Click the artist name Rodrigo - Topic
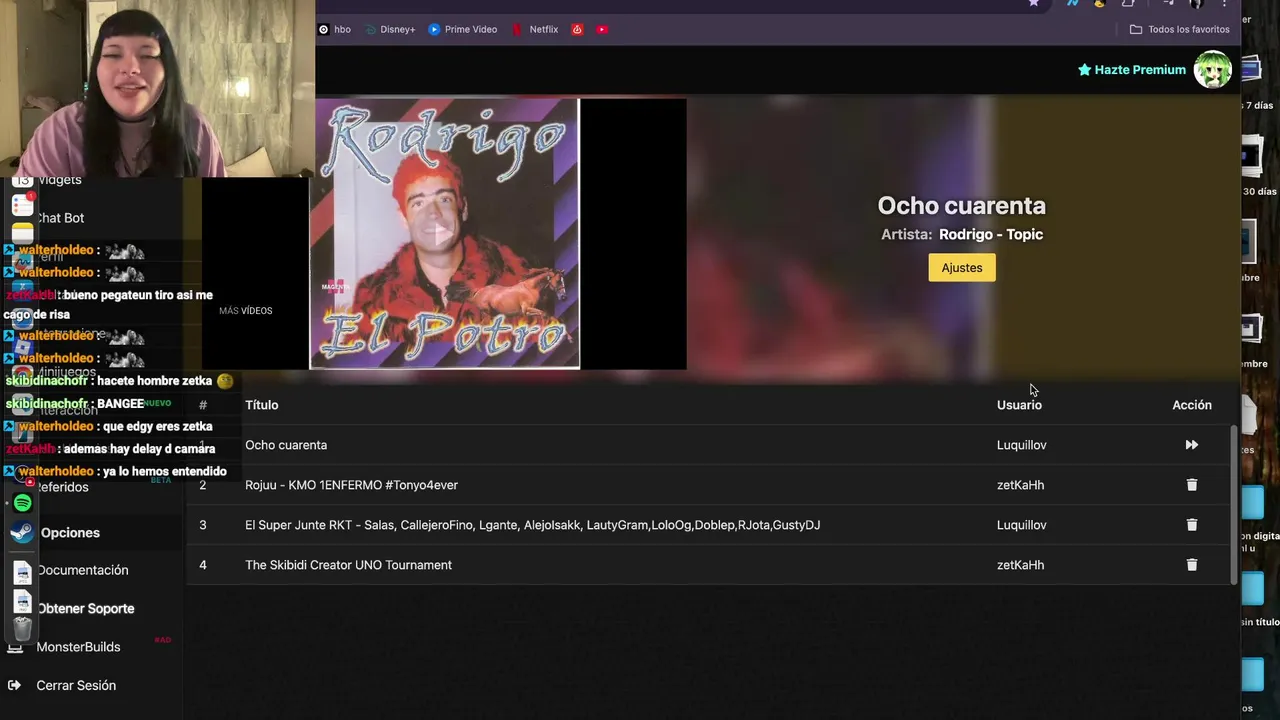1280x720 pixels. tap(990, 234)
